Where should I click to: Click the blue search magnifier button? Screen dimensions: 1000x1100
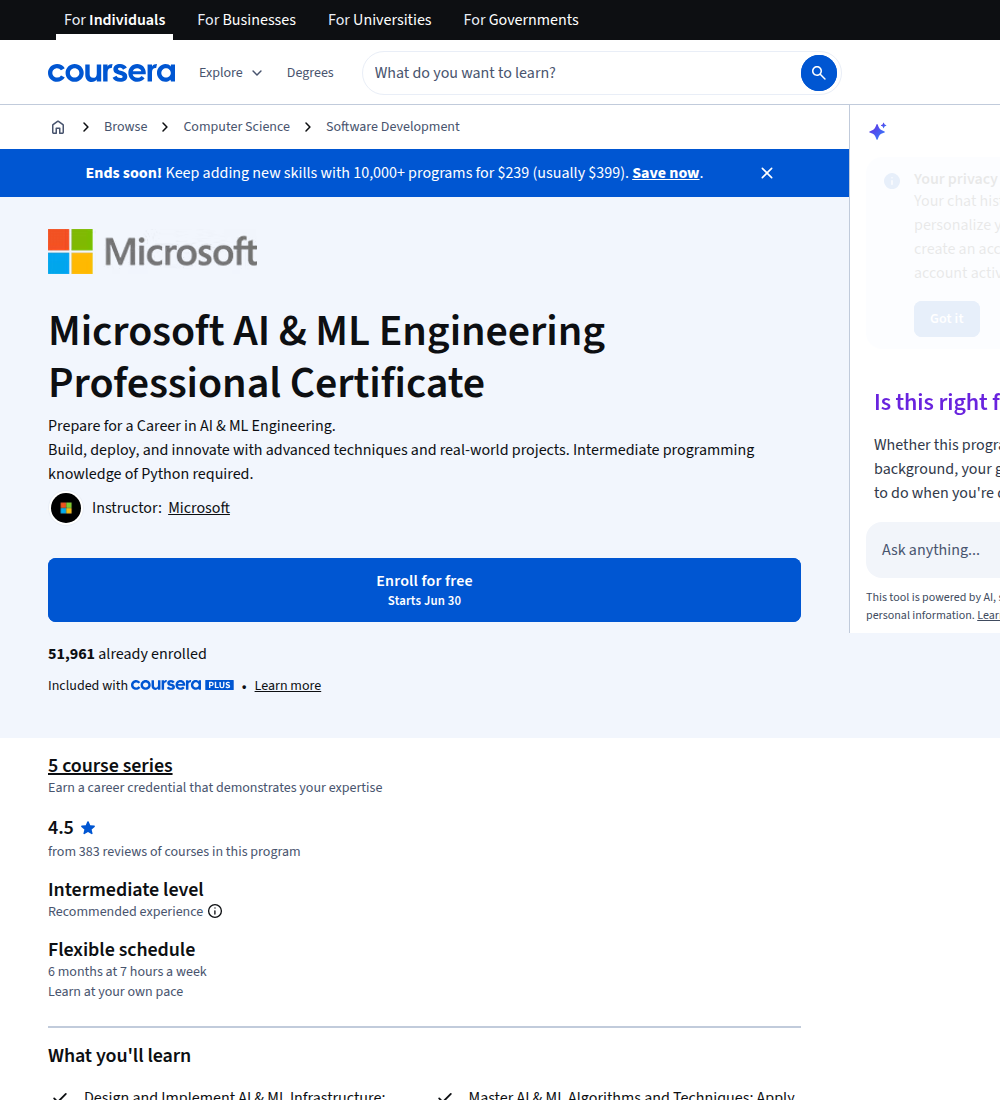point(818,73)
